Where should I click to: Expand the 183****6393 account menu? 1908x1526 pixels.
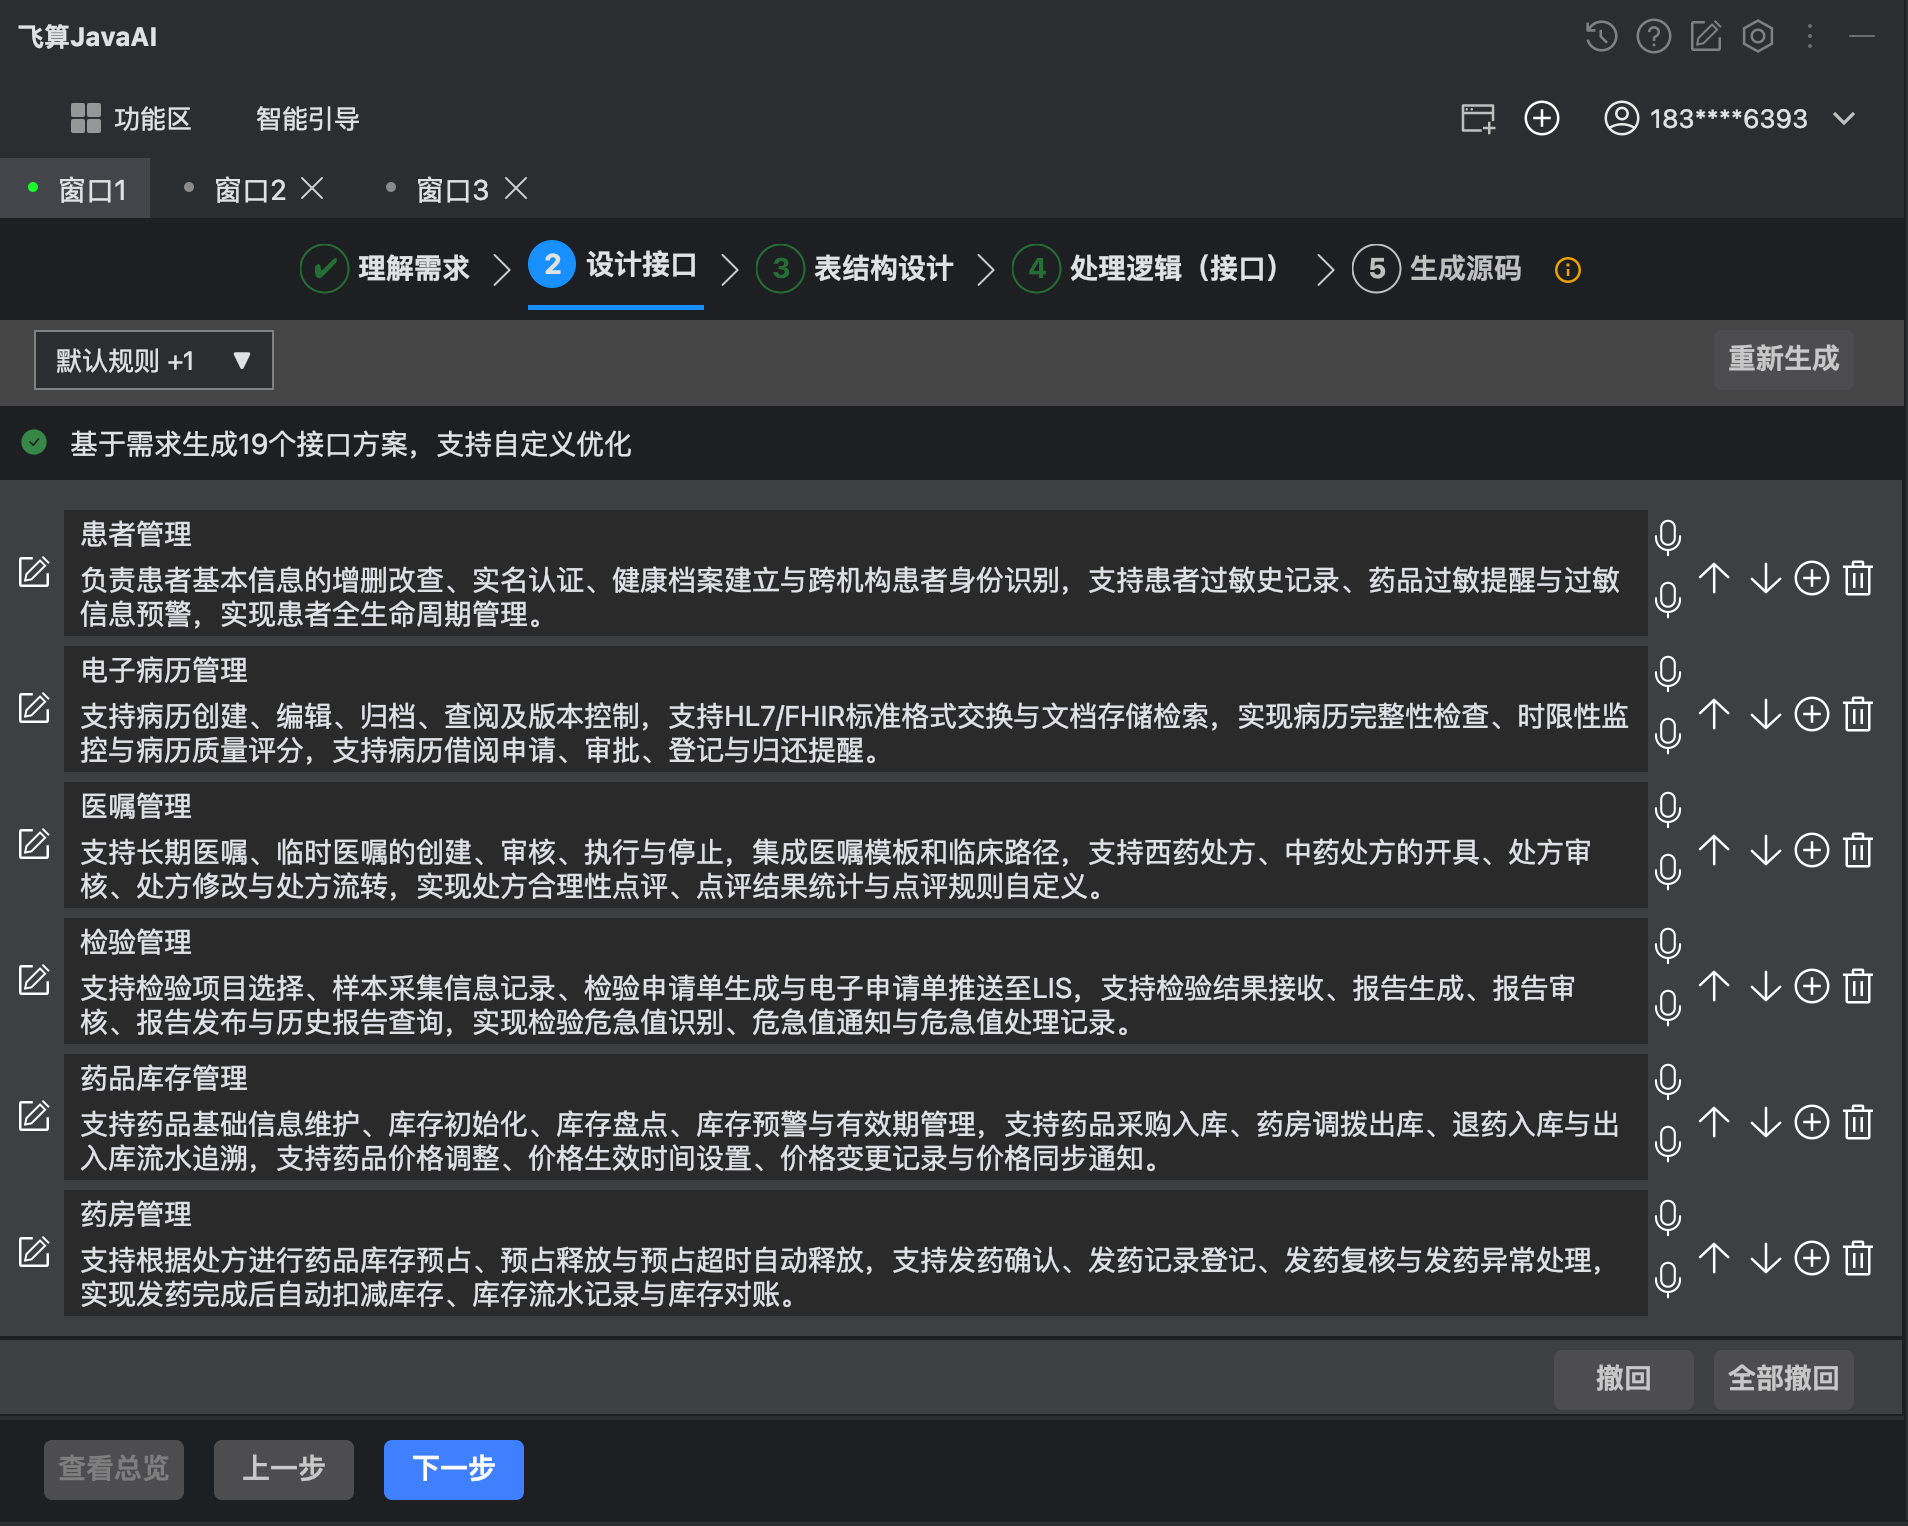point(1730,119)
